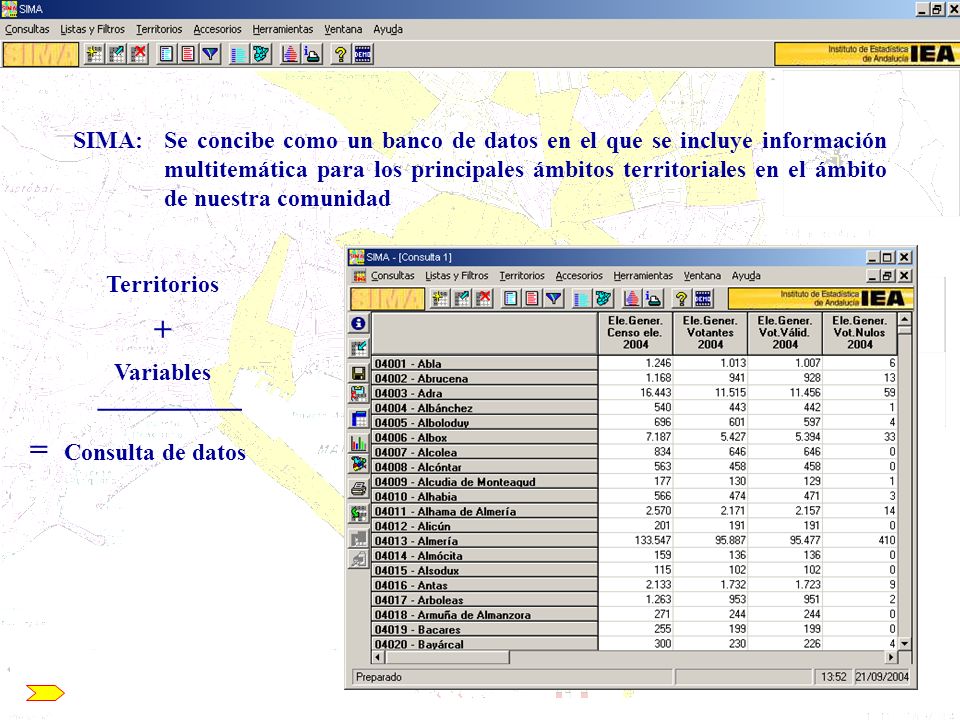
Task: Open the Consultas menu in the main SIMA window
Action: (x=27, y=29)
